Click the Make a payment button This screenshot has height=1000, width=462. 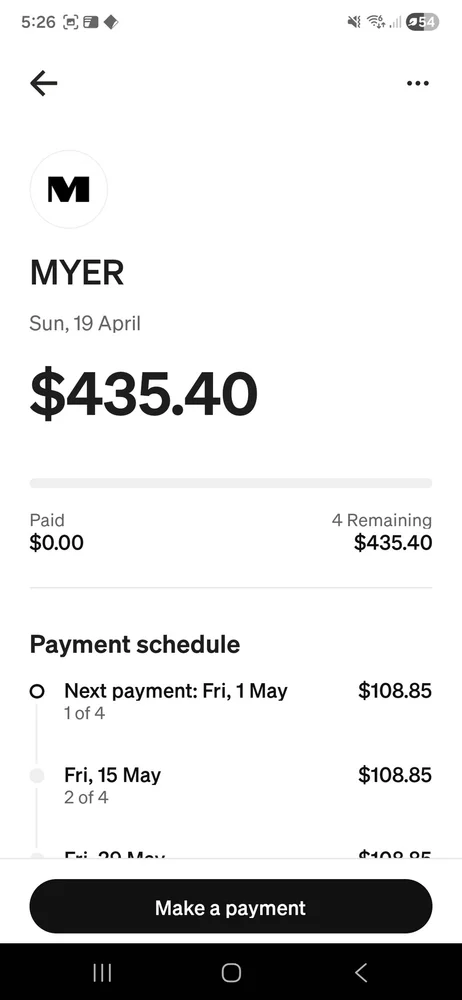click(x=231, y=907)
